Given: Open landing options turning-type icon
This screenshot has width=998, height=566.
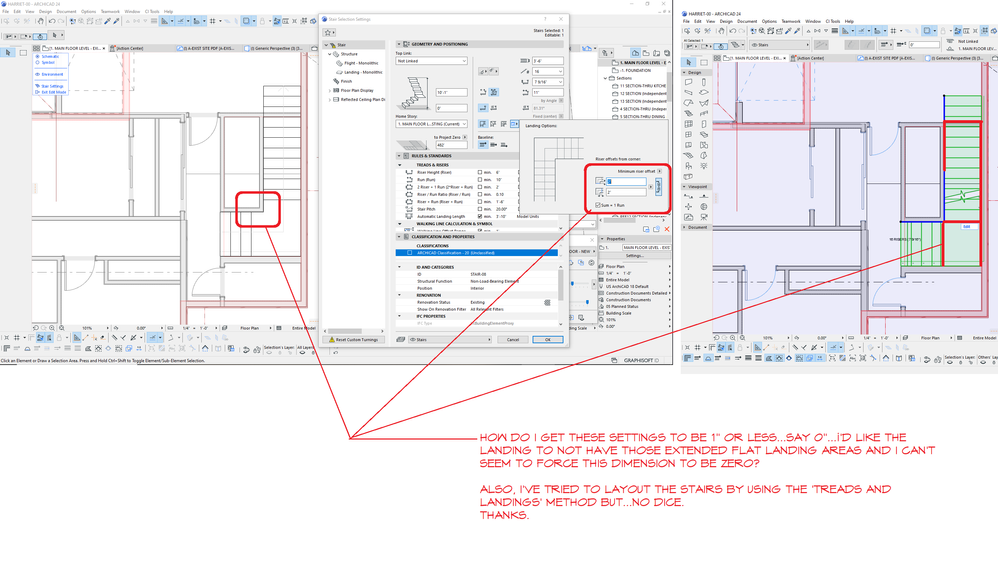Looking at the screenshot, I should click(514, 124).
